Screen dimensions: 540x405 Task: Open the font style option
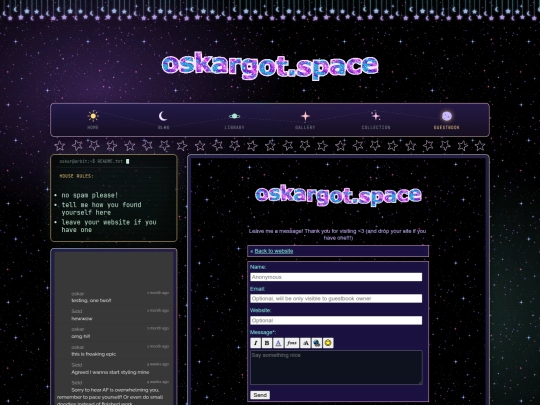point(292,343)
